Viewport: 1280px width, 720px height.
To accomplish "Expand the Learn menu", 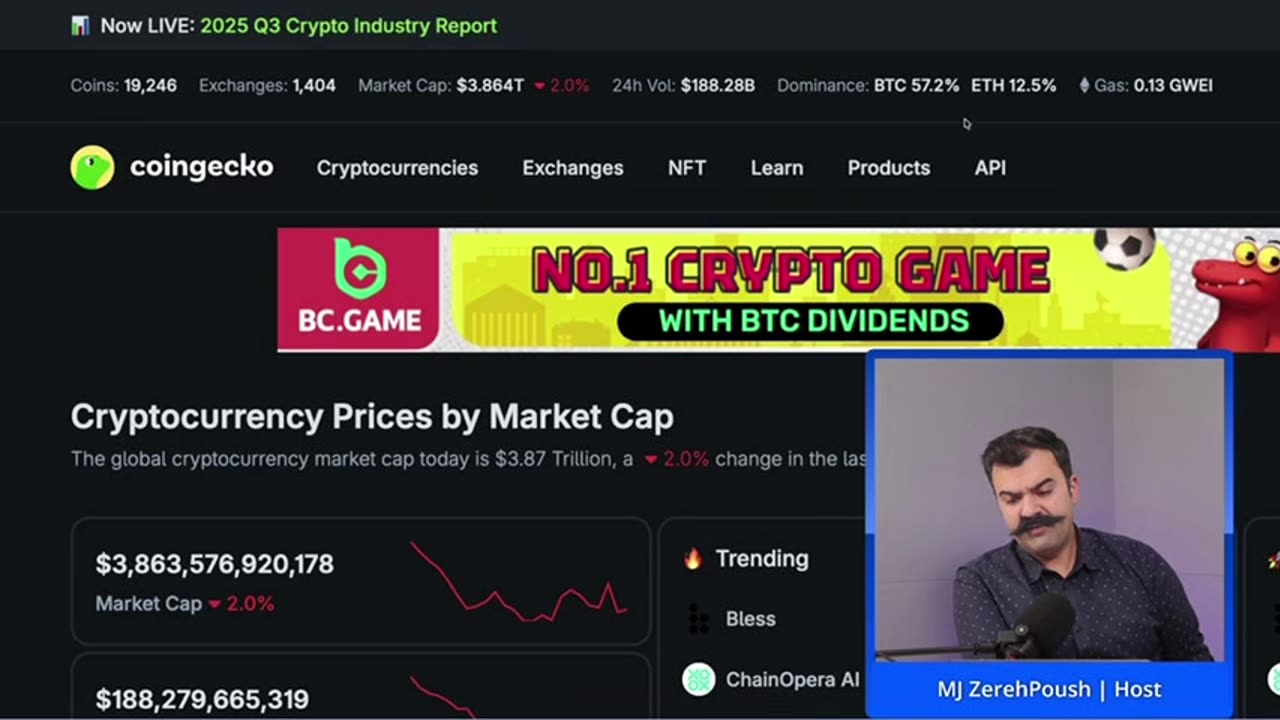I will coord(777,168).
